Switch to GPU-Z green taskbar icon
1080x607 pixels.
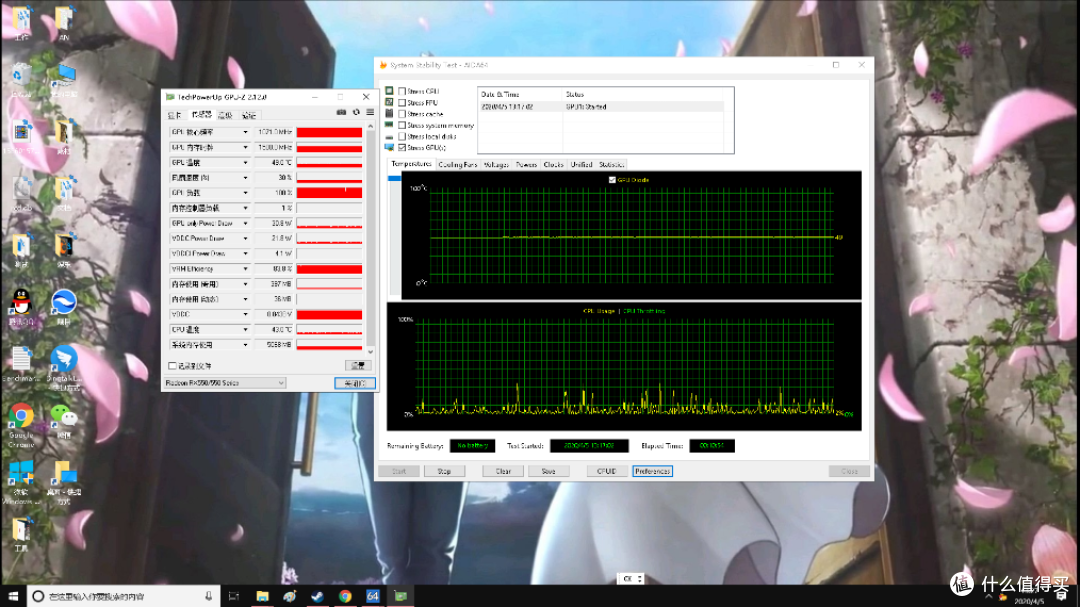[401, 596]
